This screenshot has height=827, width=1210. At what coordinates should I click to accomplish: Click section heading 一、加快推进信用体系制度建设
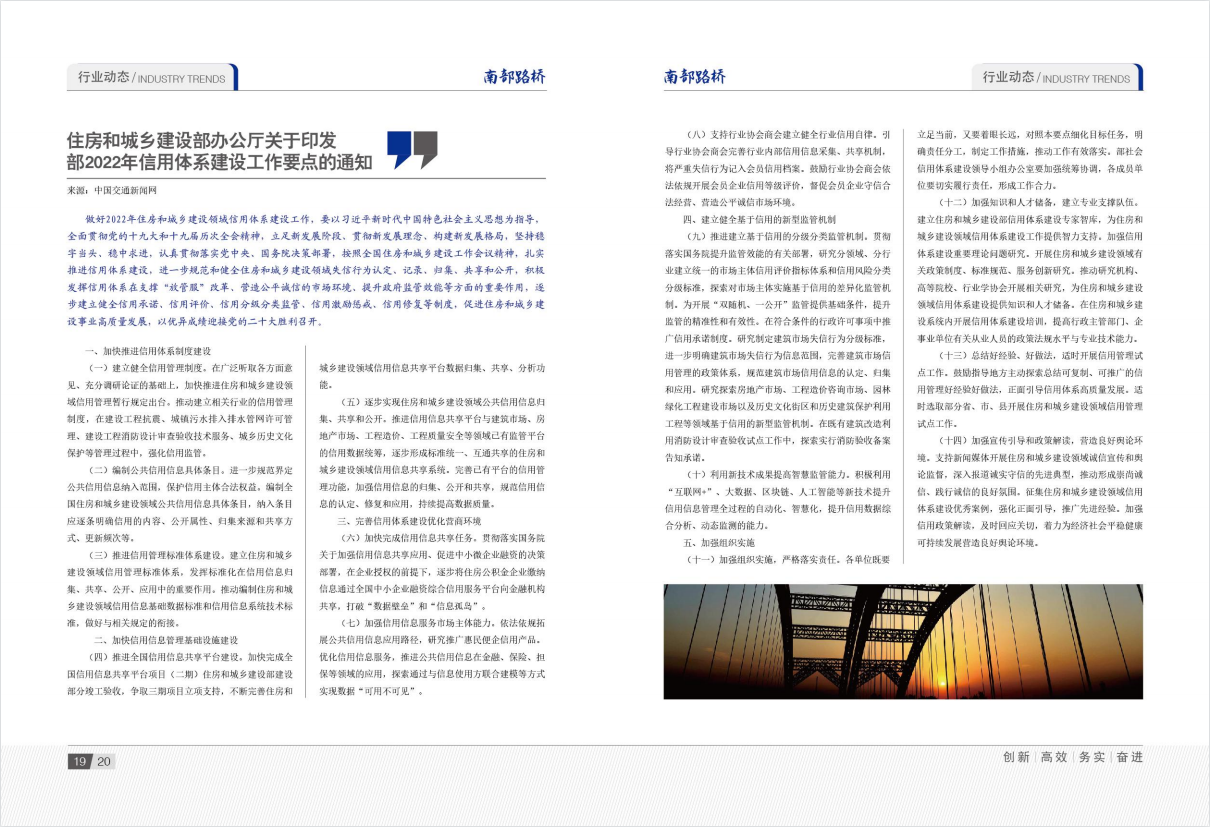pos(148,352)
